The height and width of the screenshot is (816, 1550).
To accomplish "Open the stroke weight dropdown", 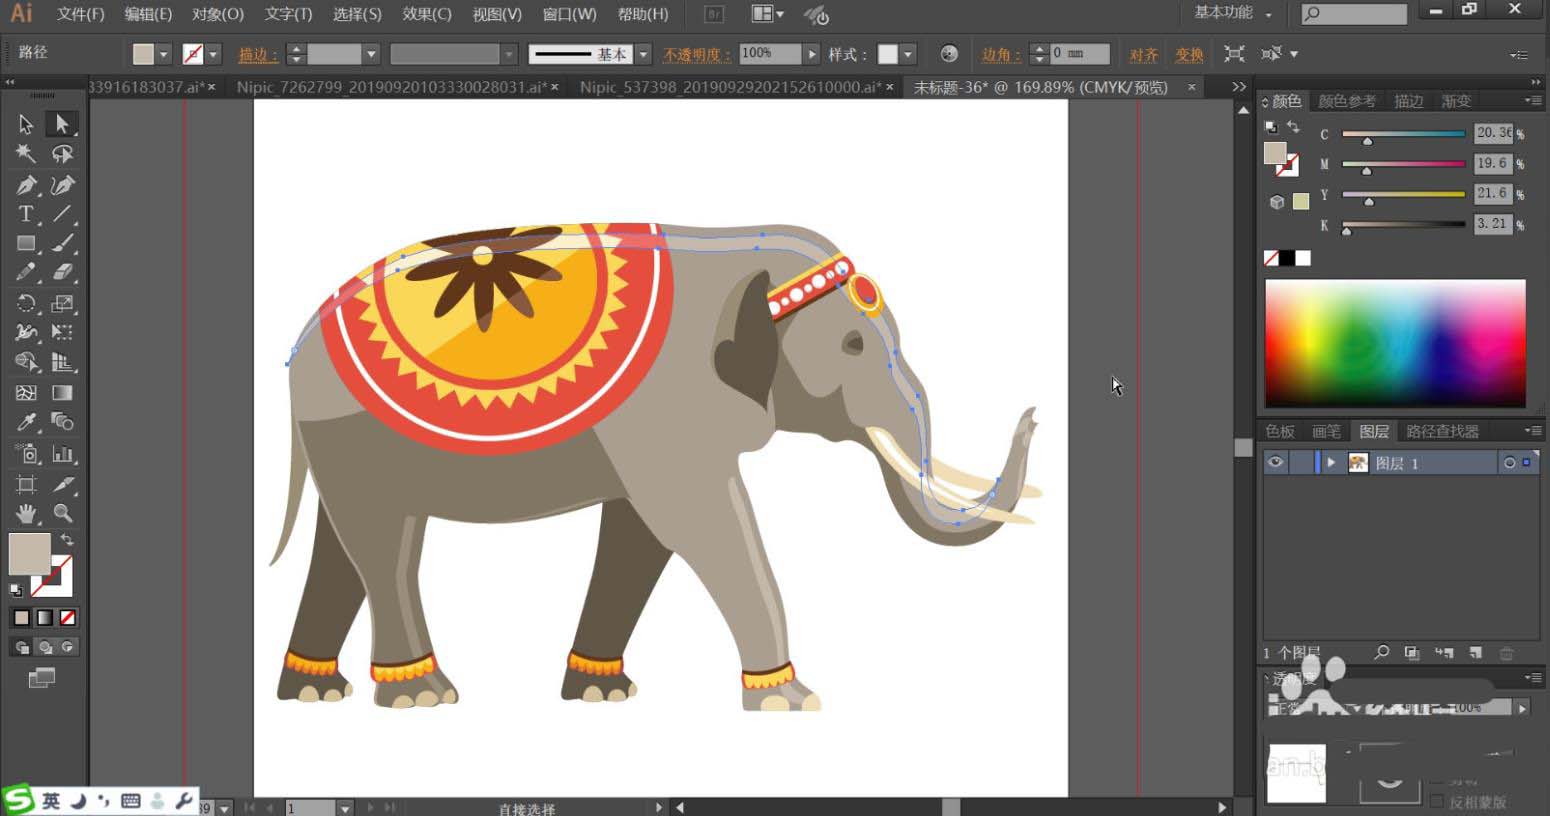I will [x=371, y=54].
